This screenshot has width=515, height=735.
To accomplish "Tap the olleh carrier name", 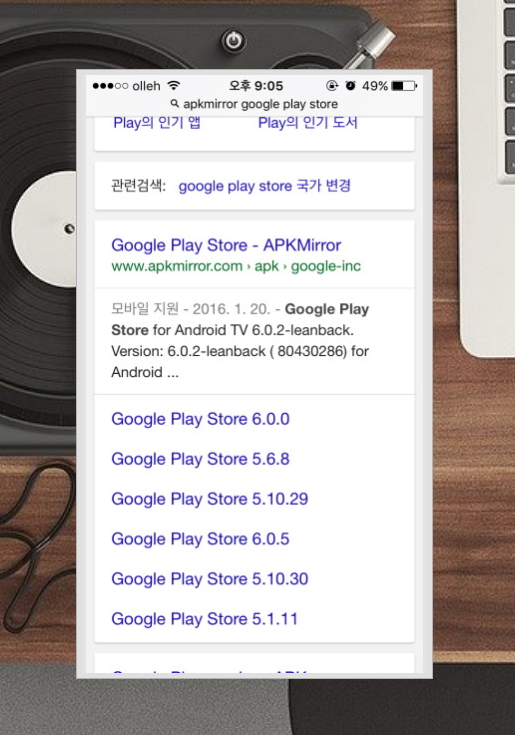I will pyautogui.click(x=146, y=86).
